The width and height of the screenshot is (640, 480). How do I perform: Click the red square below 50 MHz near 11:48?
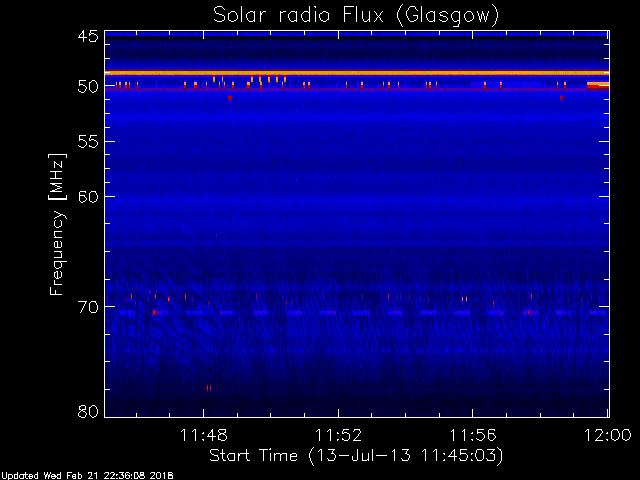click(x=230, y=98)
